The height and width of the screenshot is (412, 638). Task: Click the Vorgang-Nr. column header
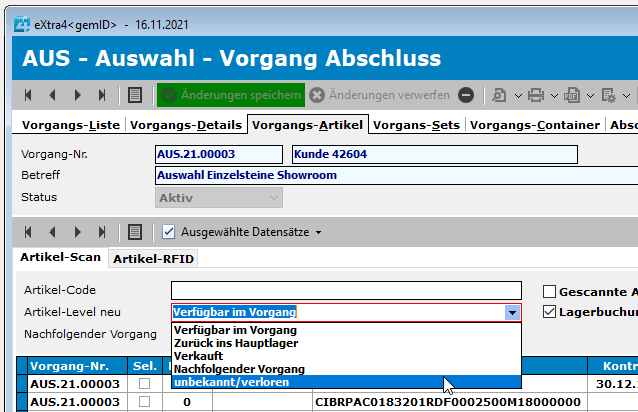77,366
